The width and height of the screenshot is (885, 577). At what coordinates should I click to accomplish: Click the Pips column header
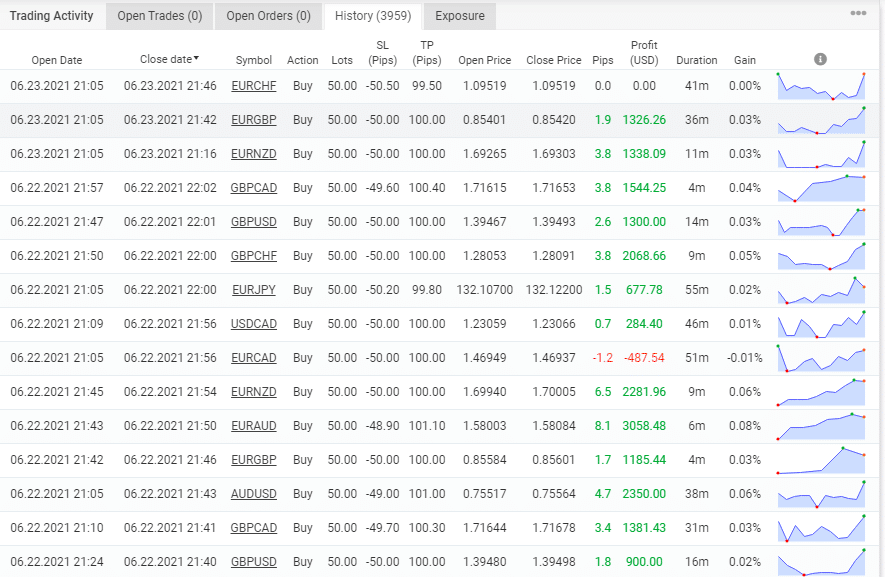[602, 59]
